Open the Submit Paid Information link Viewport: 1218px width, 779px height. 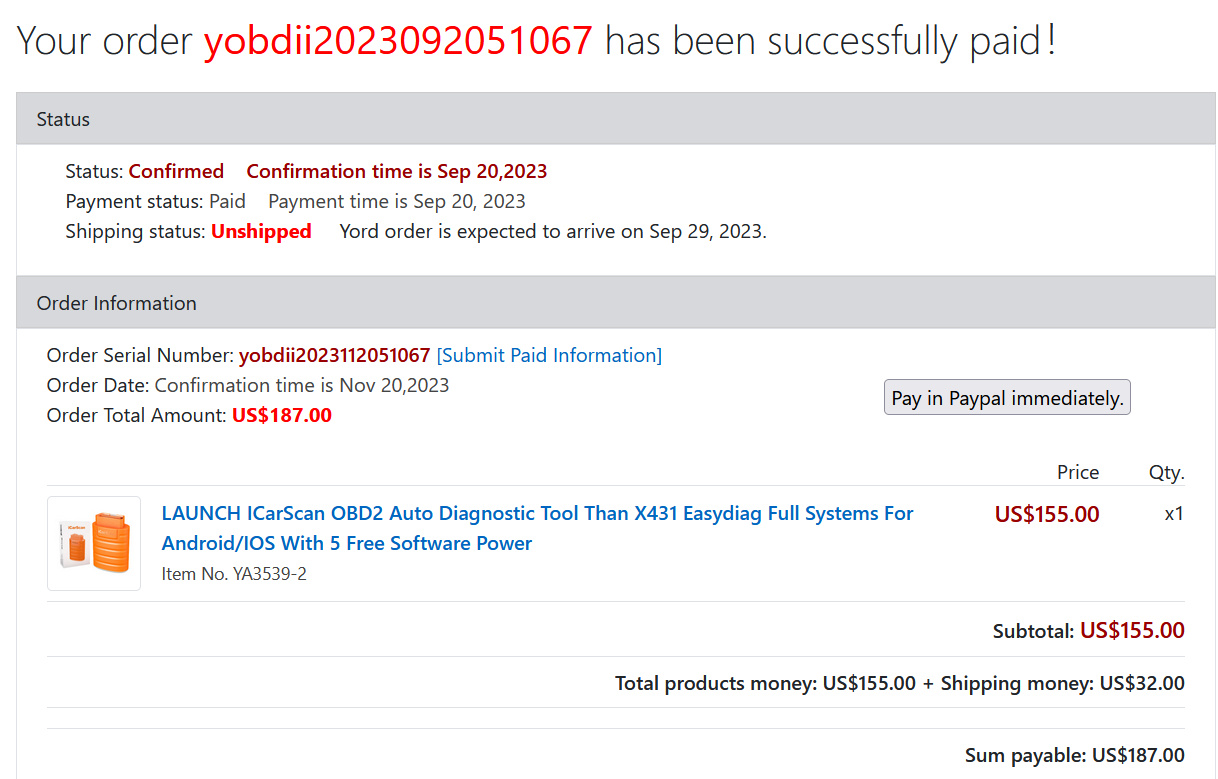pos(549,355)
